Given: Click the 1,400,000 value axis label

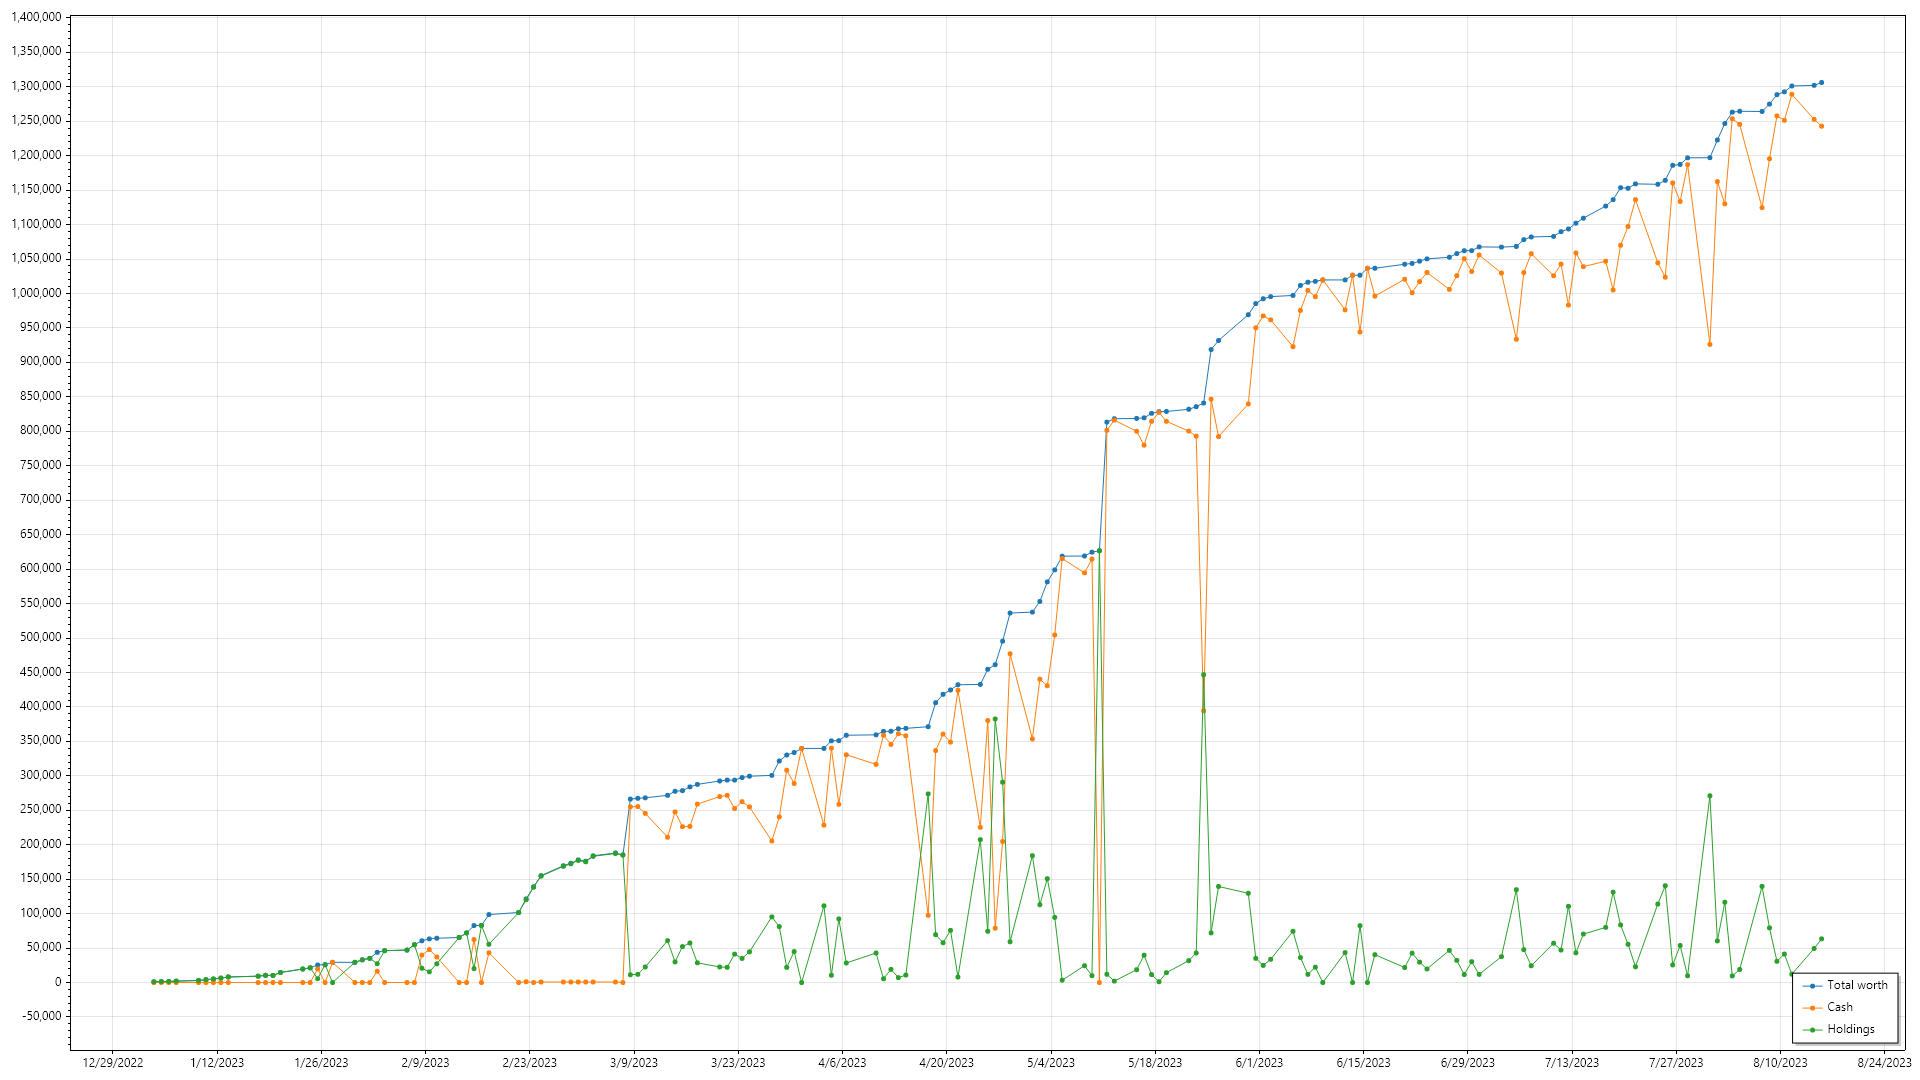Looking at the screenshot, I should click(36, 17).
